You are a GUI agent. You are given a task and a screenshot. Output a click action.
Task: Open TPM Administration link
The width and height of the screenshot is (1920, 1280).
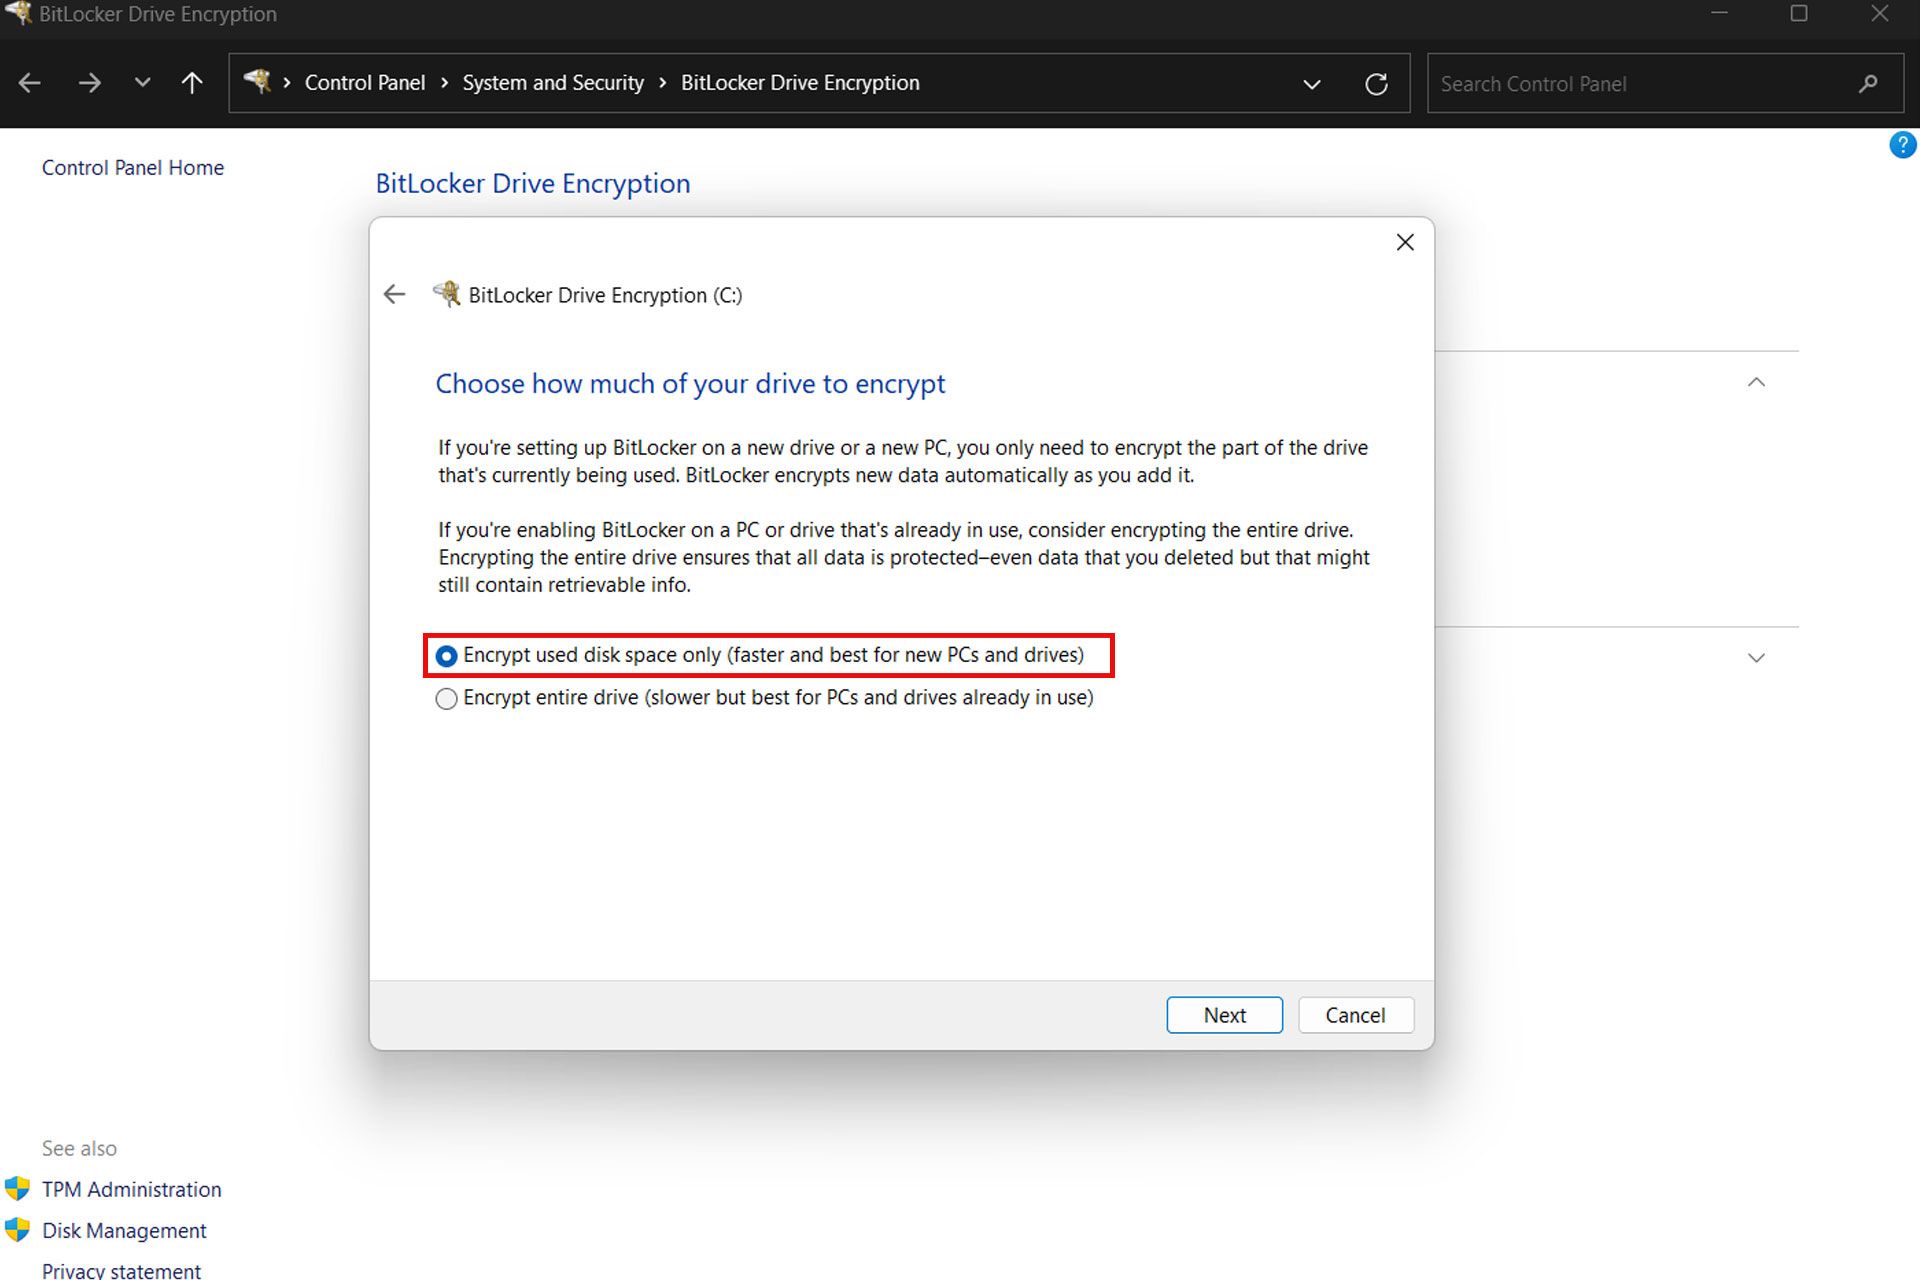132,1189
